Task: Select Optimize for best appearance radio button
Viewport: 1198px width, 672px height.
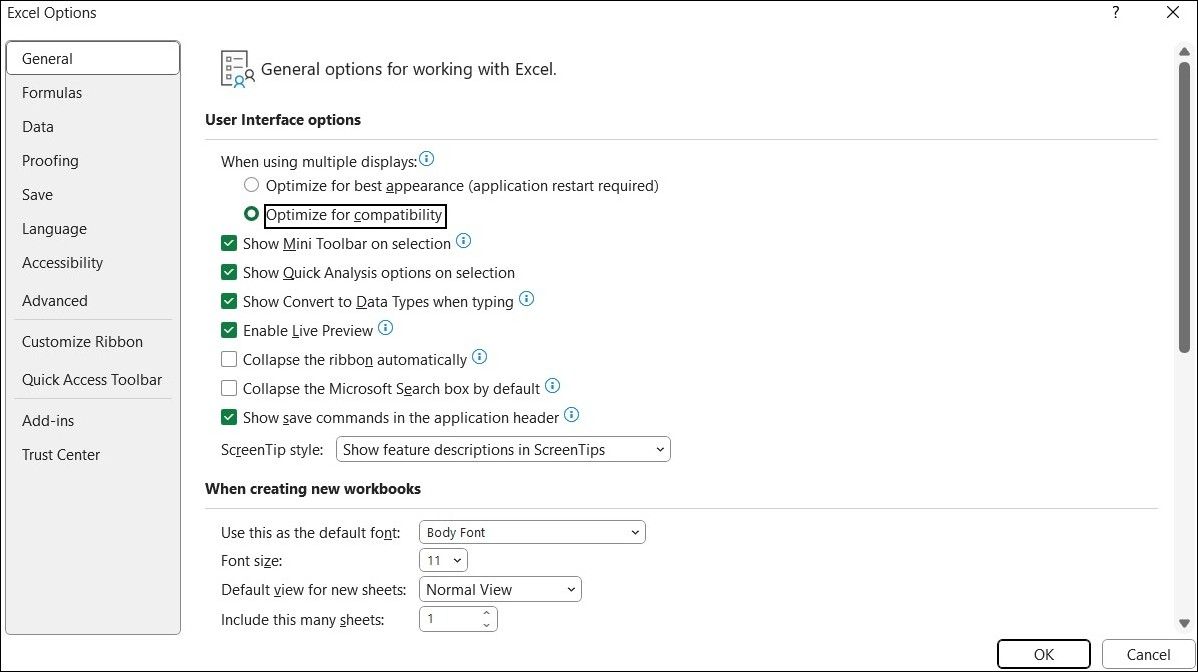Action: [251, 185]
